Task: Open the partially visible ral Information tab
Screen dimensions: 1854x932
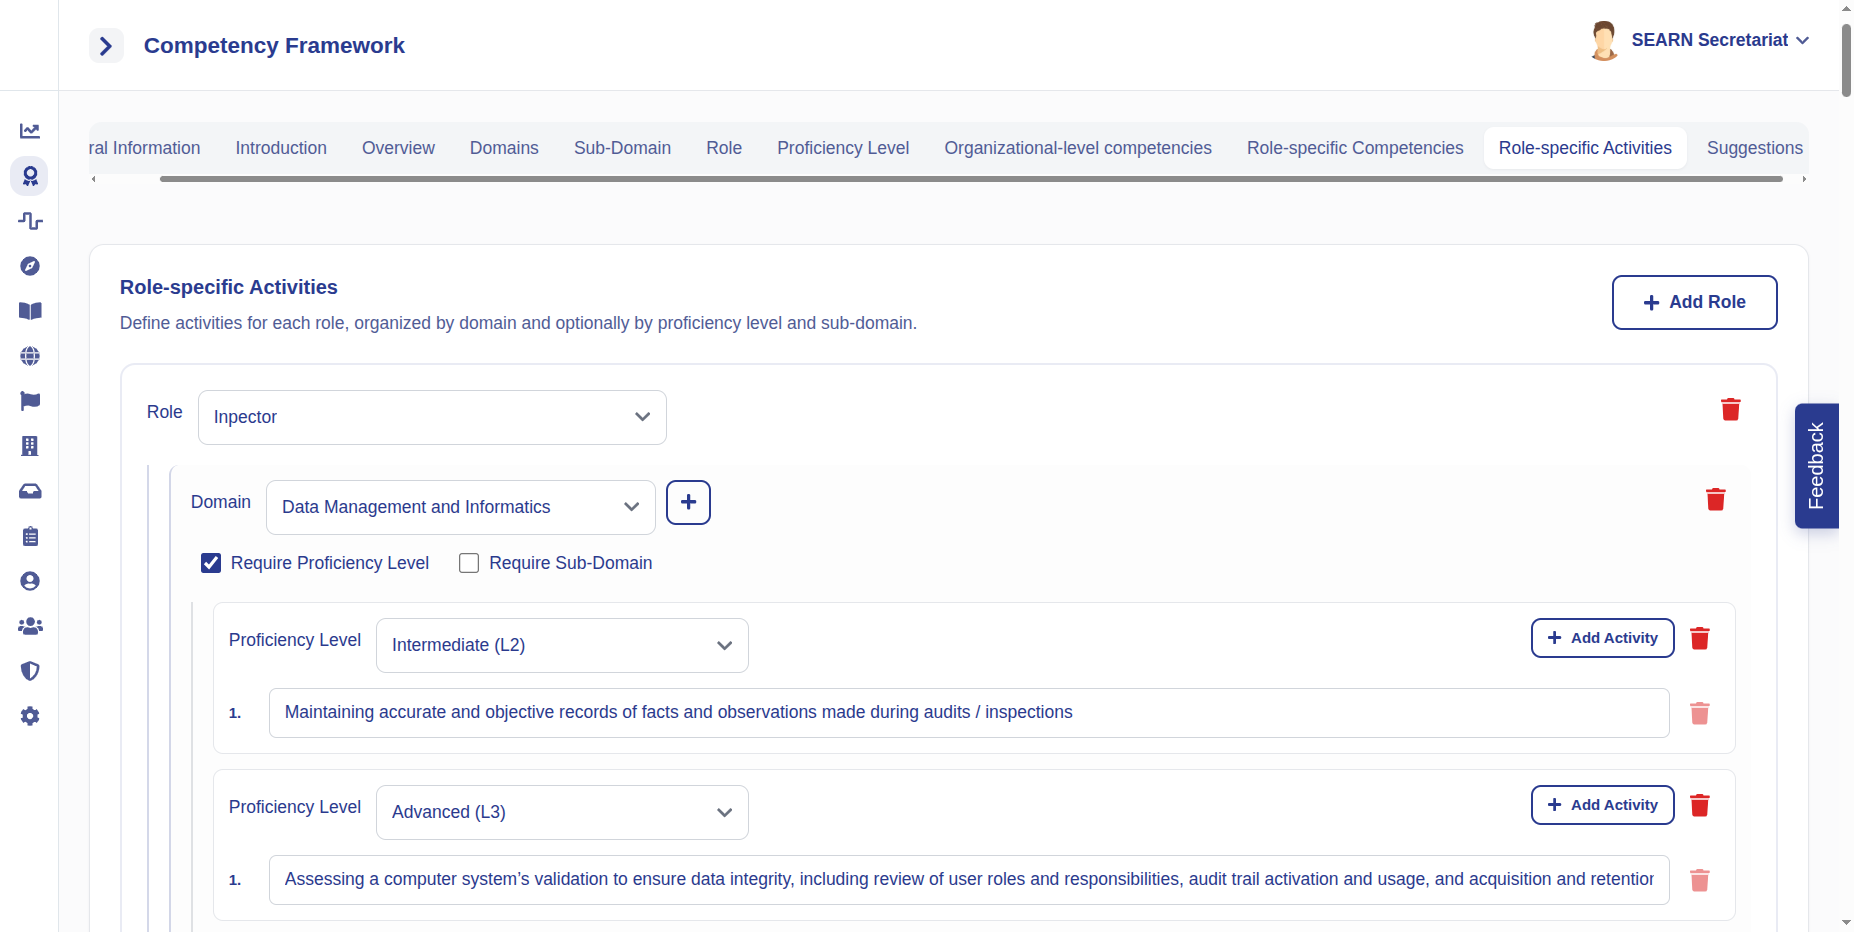Action: 145,148
